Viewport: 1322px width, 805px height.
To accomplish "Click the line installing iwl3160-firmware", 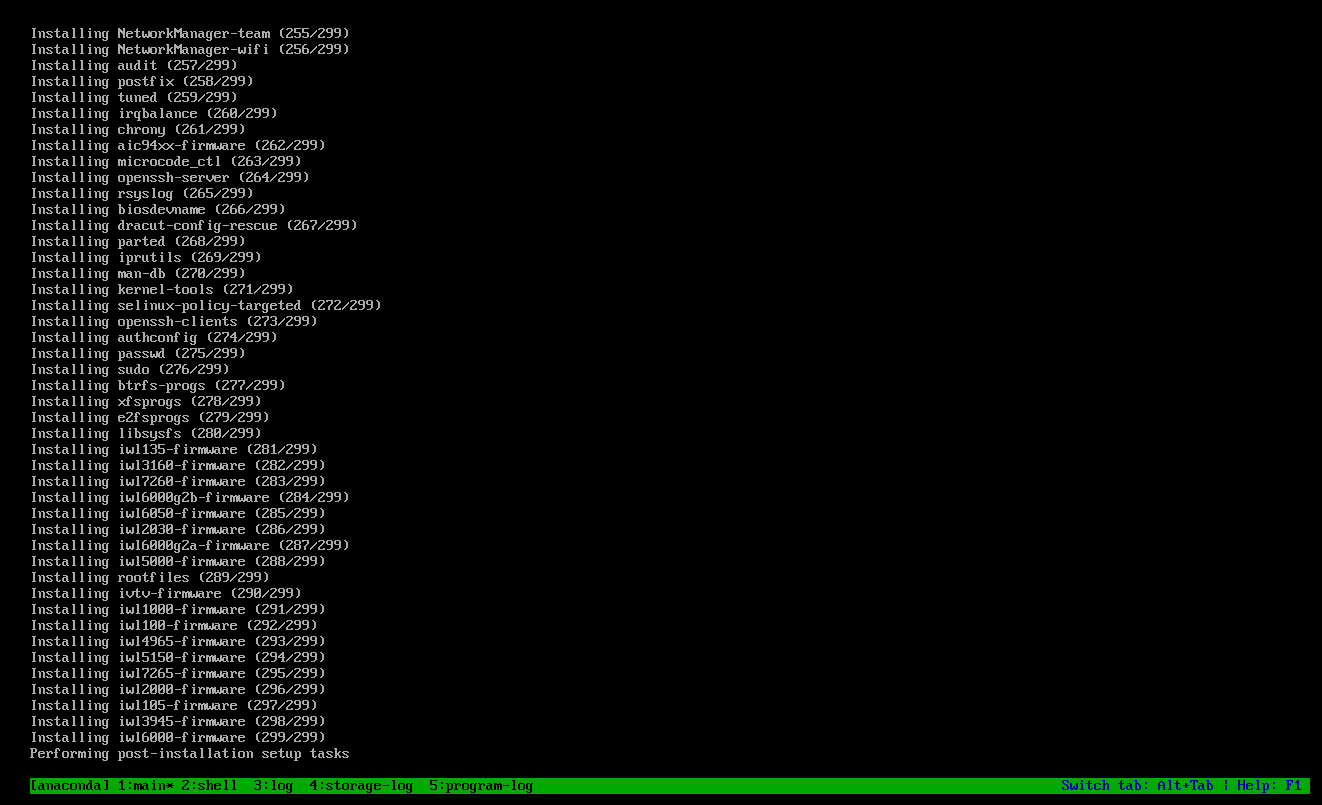I will pyautogui.click(x=178, y=466).
